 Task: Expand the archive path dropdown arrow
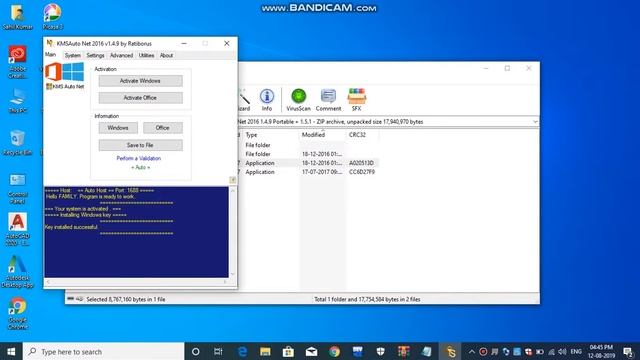535,122
